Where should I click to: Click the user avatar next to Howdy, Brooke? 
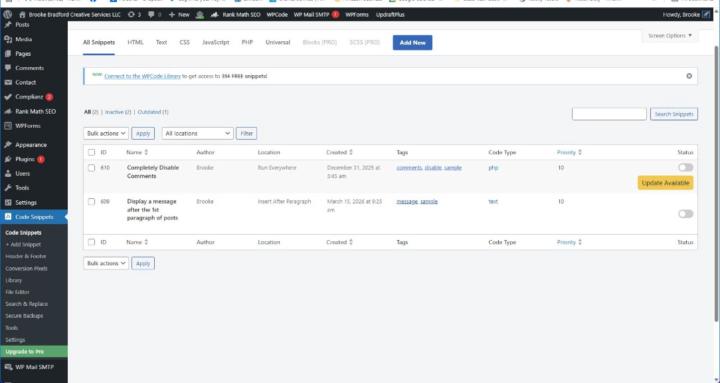(706, 15)
